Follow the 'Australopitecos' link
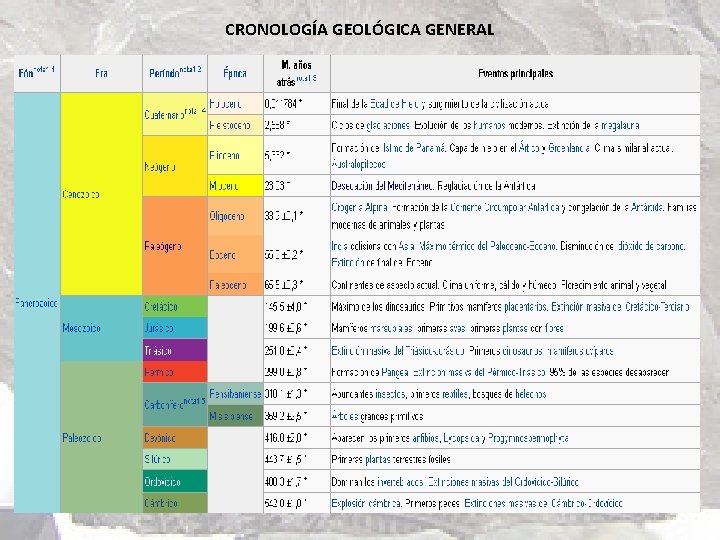Screen dimensions: 720x540 [x=358, y=163]
